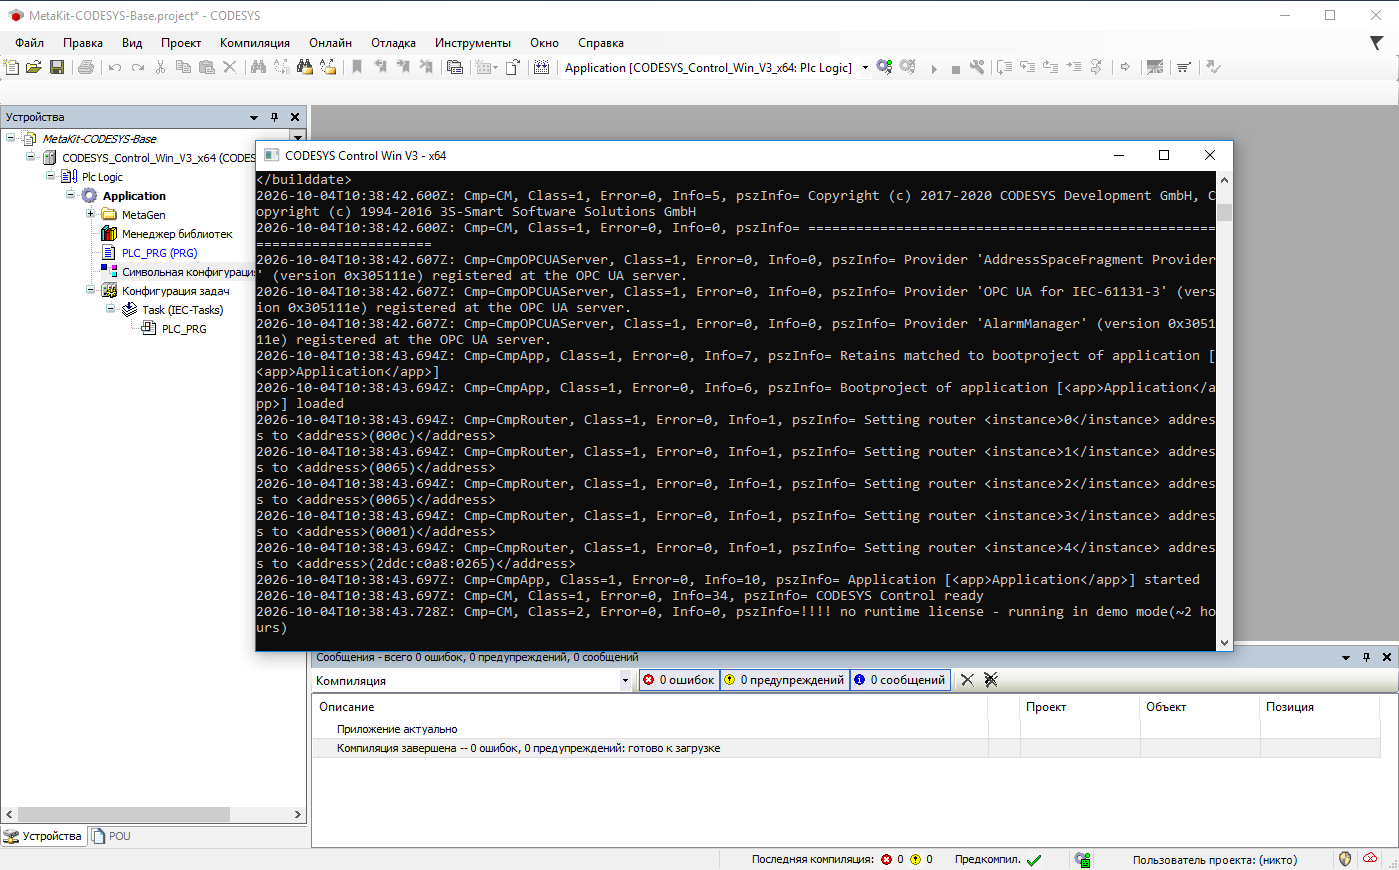Click the toolbar filter funnel icon

[x=1377, y=43]
